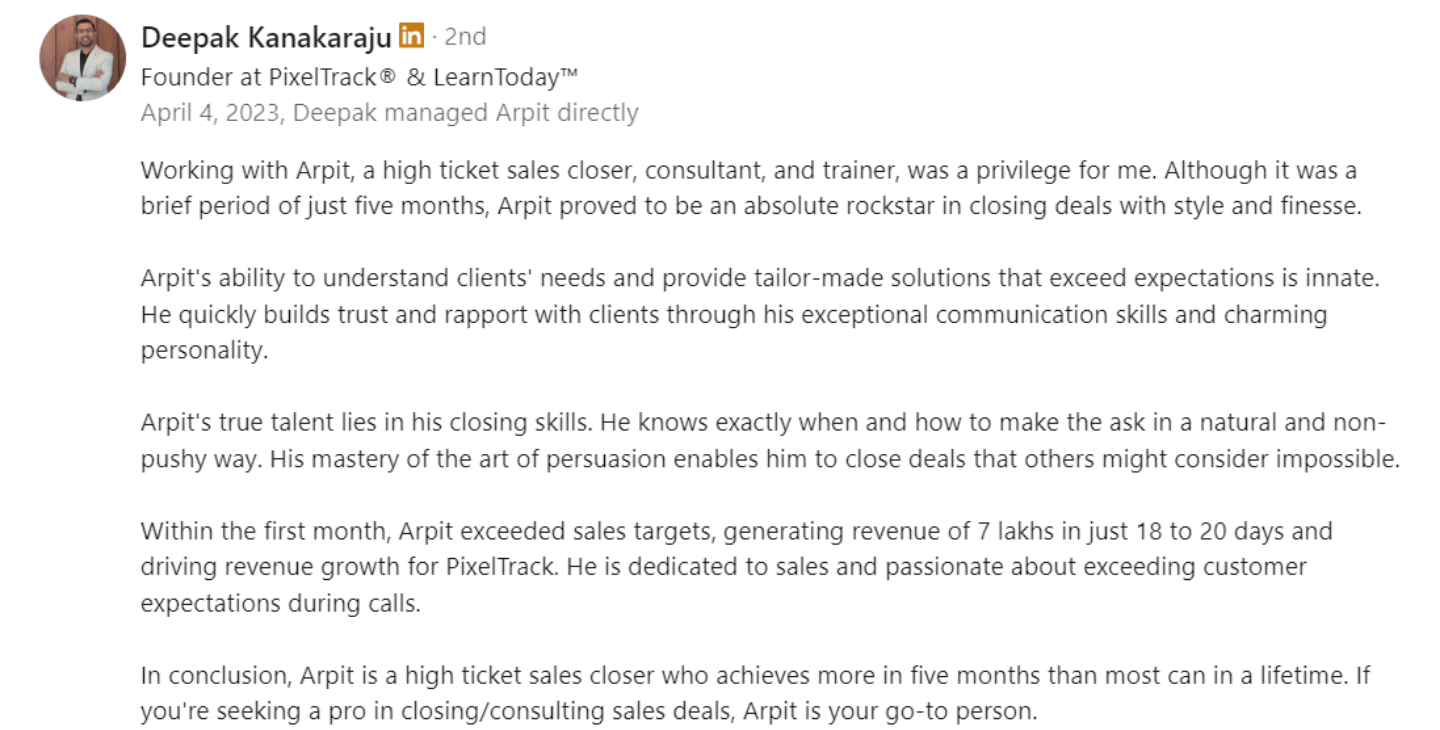This screenshot has height=730, width=1440.
Task: Click the April 4, 2023 date text
Action: click(x=213, y=113)
